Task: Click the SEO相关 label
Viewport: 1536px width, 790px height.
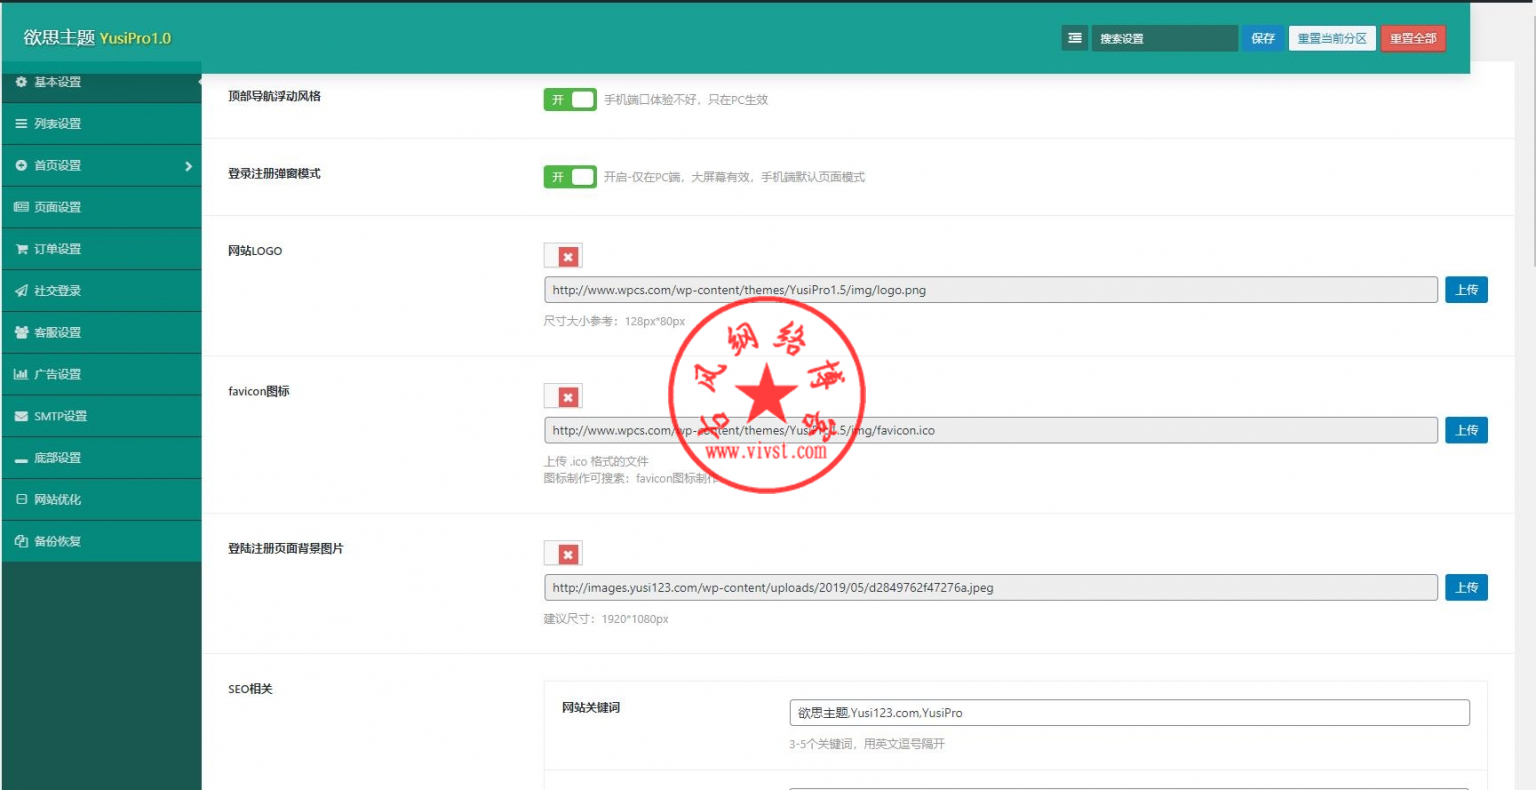Action: pyautogui.click(x=250, y=689)
